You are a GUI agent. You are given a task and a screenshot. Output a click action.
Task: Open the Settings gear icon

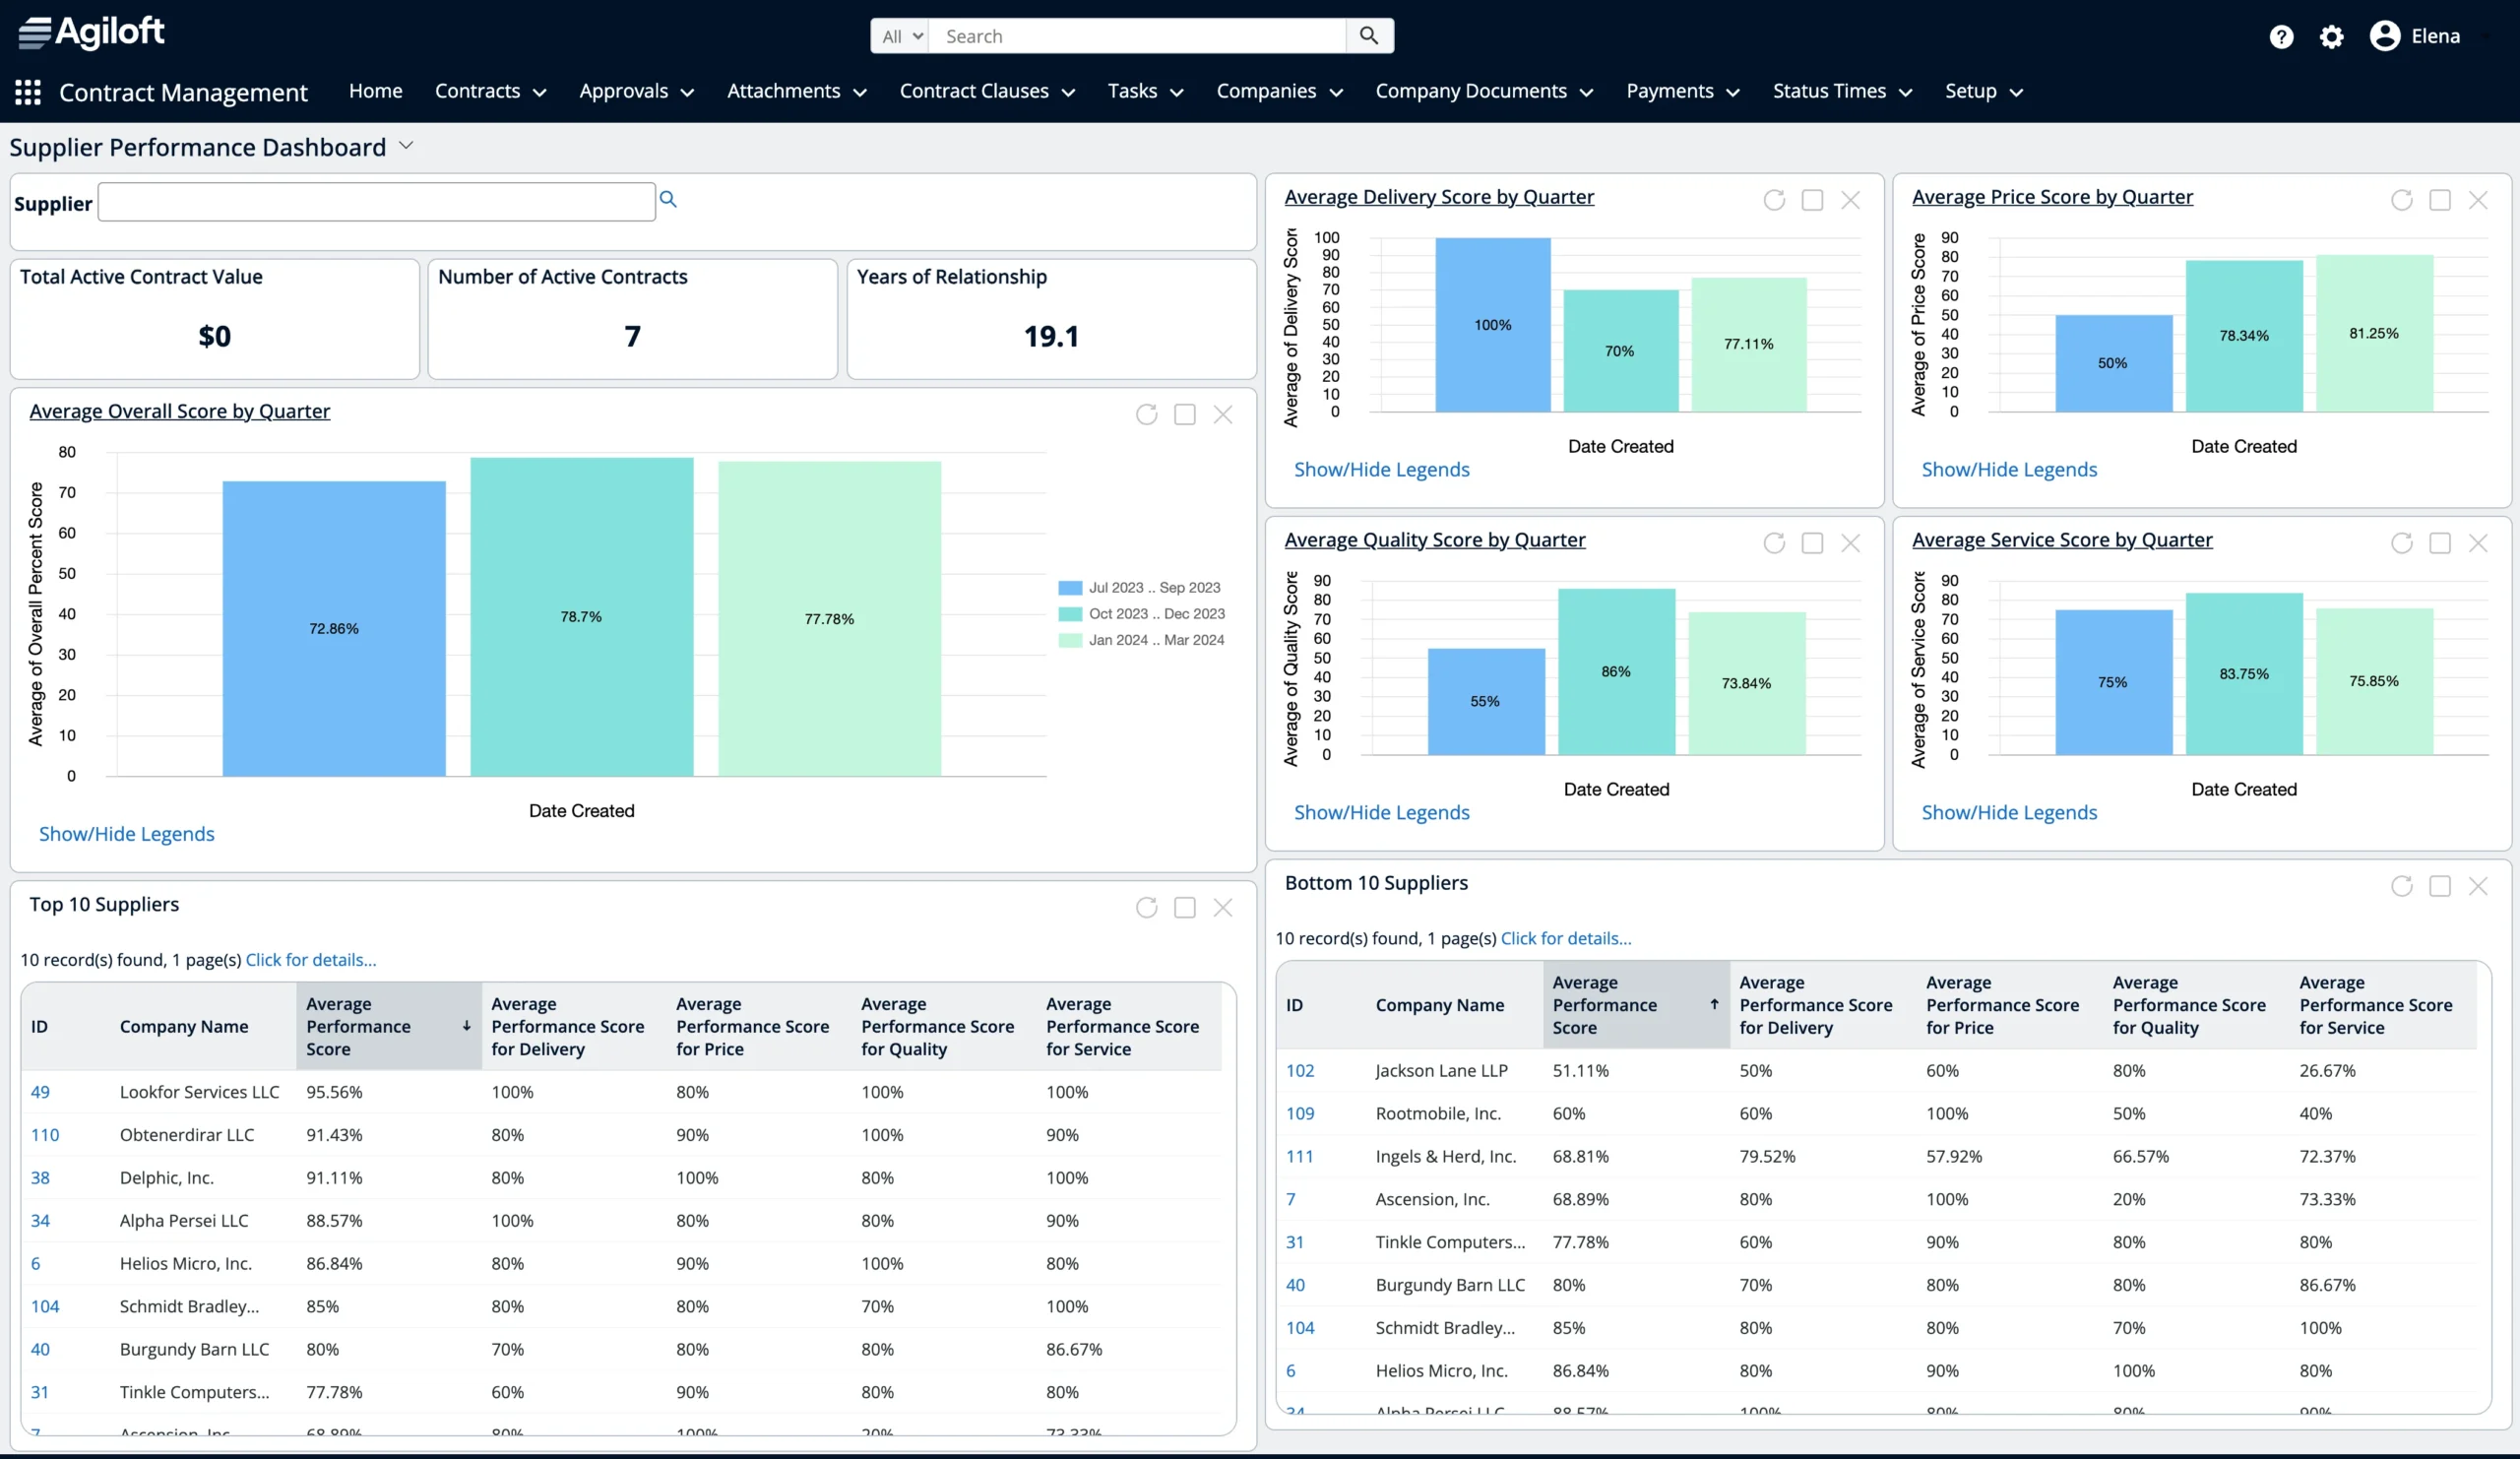pyautogui.click(x=2332, y=35)
